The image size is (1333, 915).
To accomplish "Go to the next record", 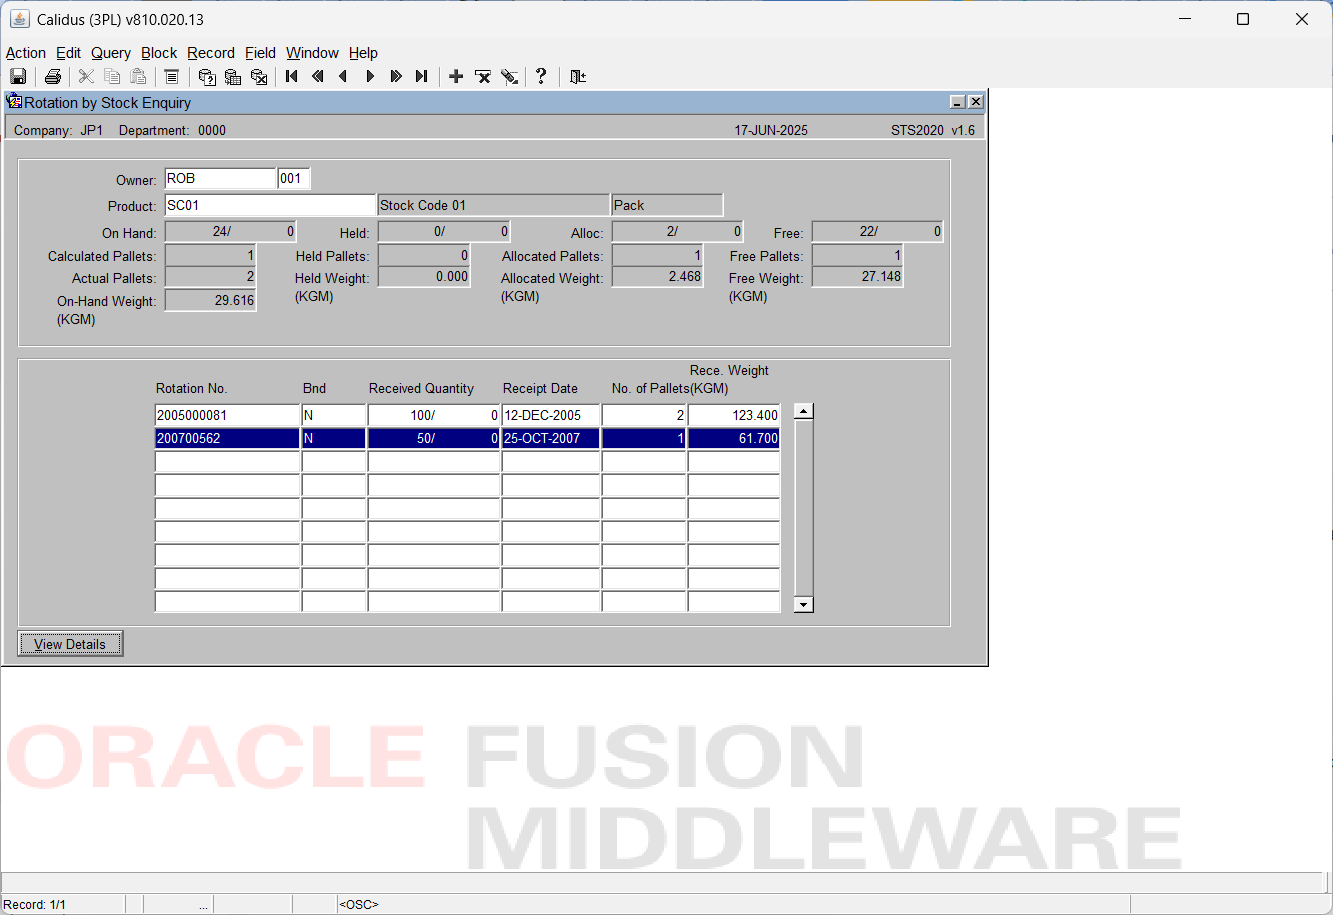I will point(370,76).
